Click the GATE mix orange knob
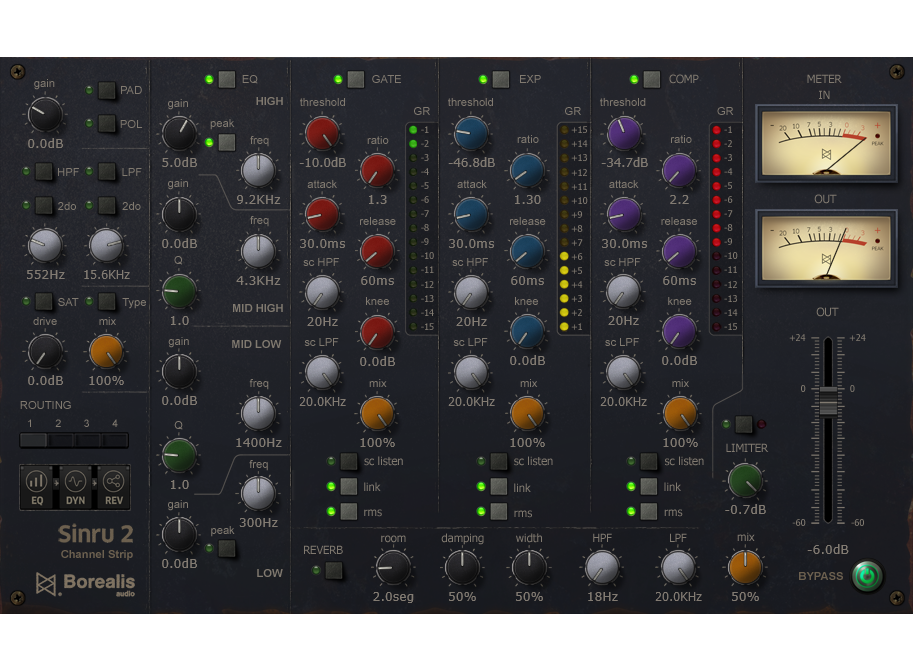This screenshot has height=671, width=913. coord(377,414)
